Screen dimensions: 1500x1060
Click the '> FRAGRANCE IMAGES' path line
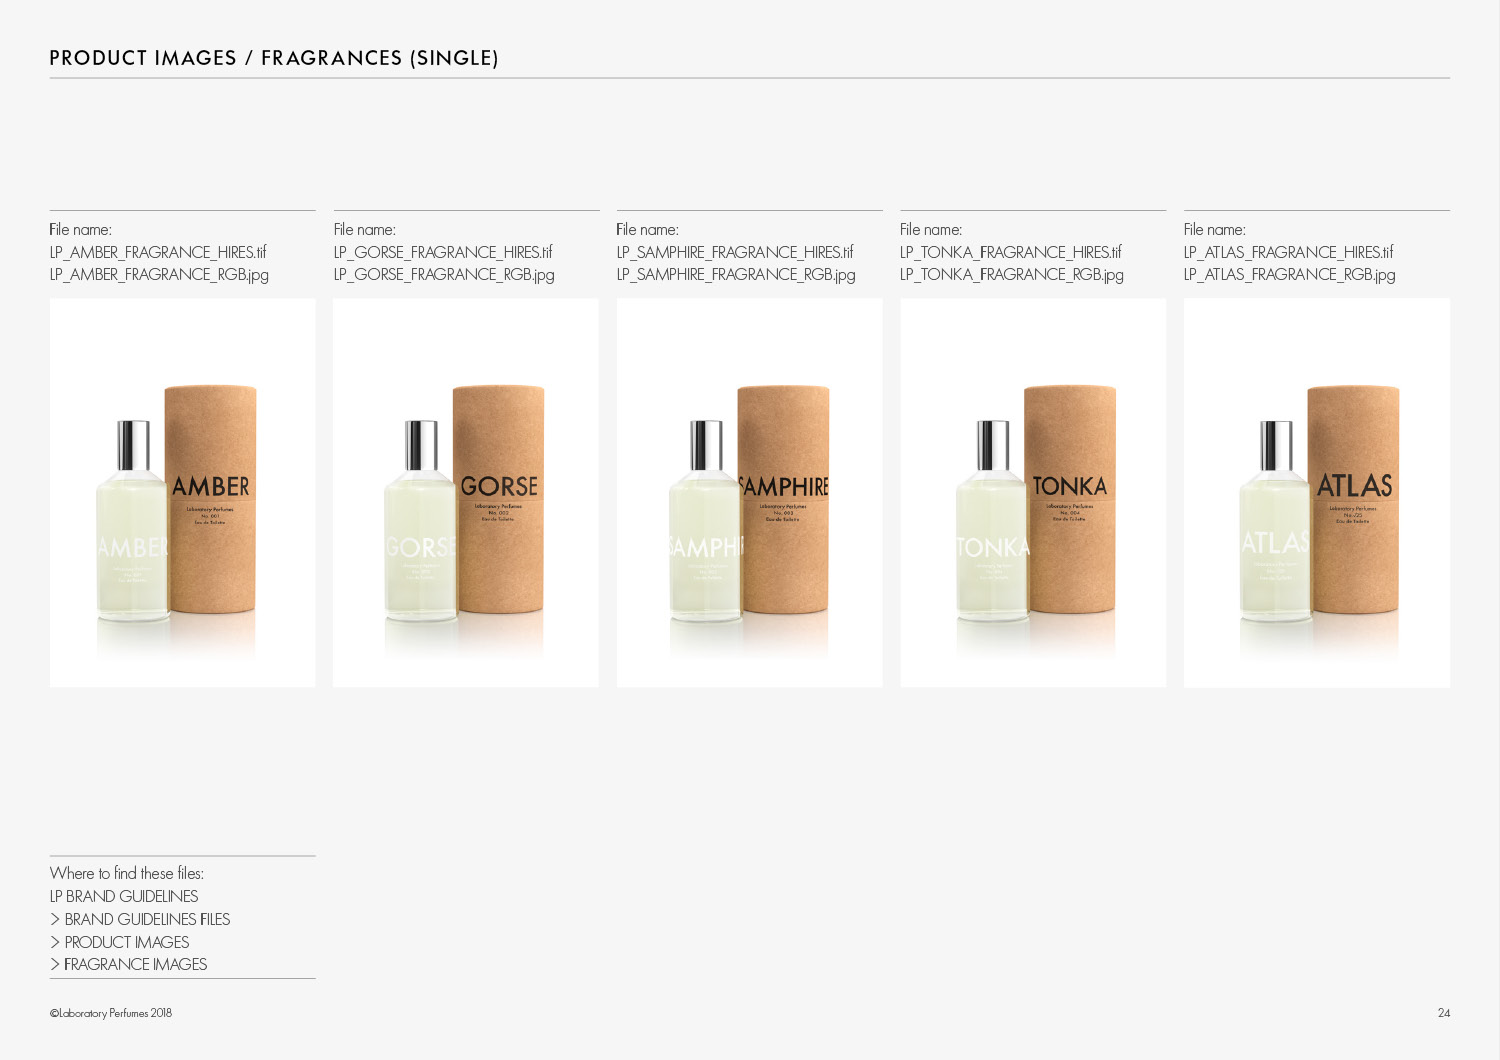pos(129,964)
